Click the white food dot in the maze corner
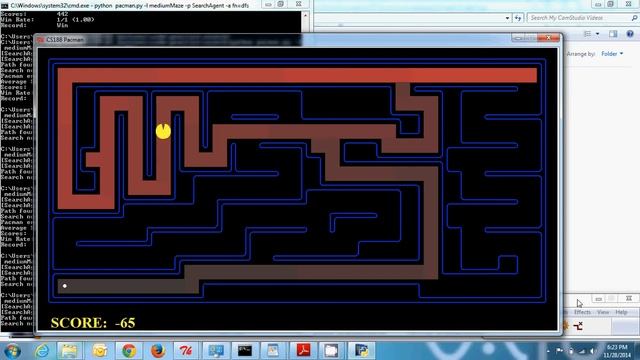Image resolution: width=640 pixels, height=360 pixels. [64, 286]
